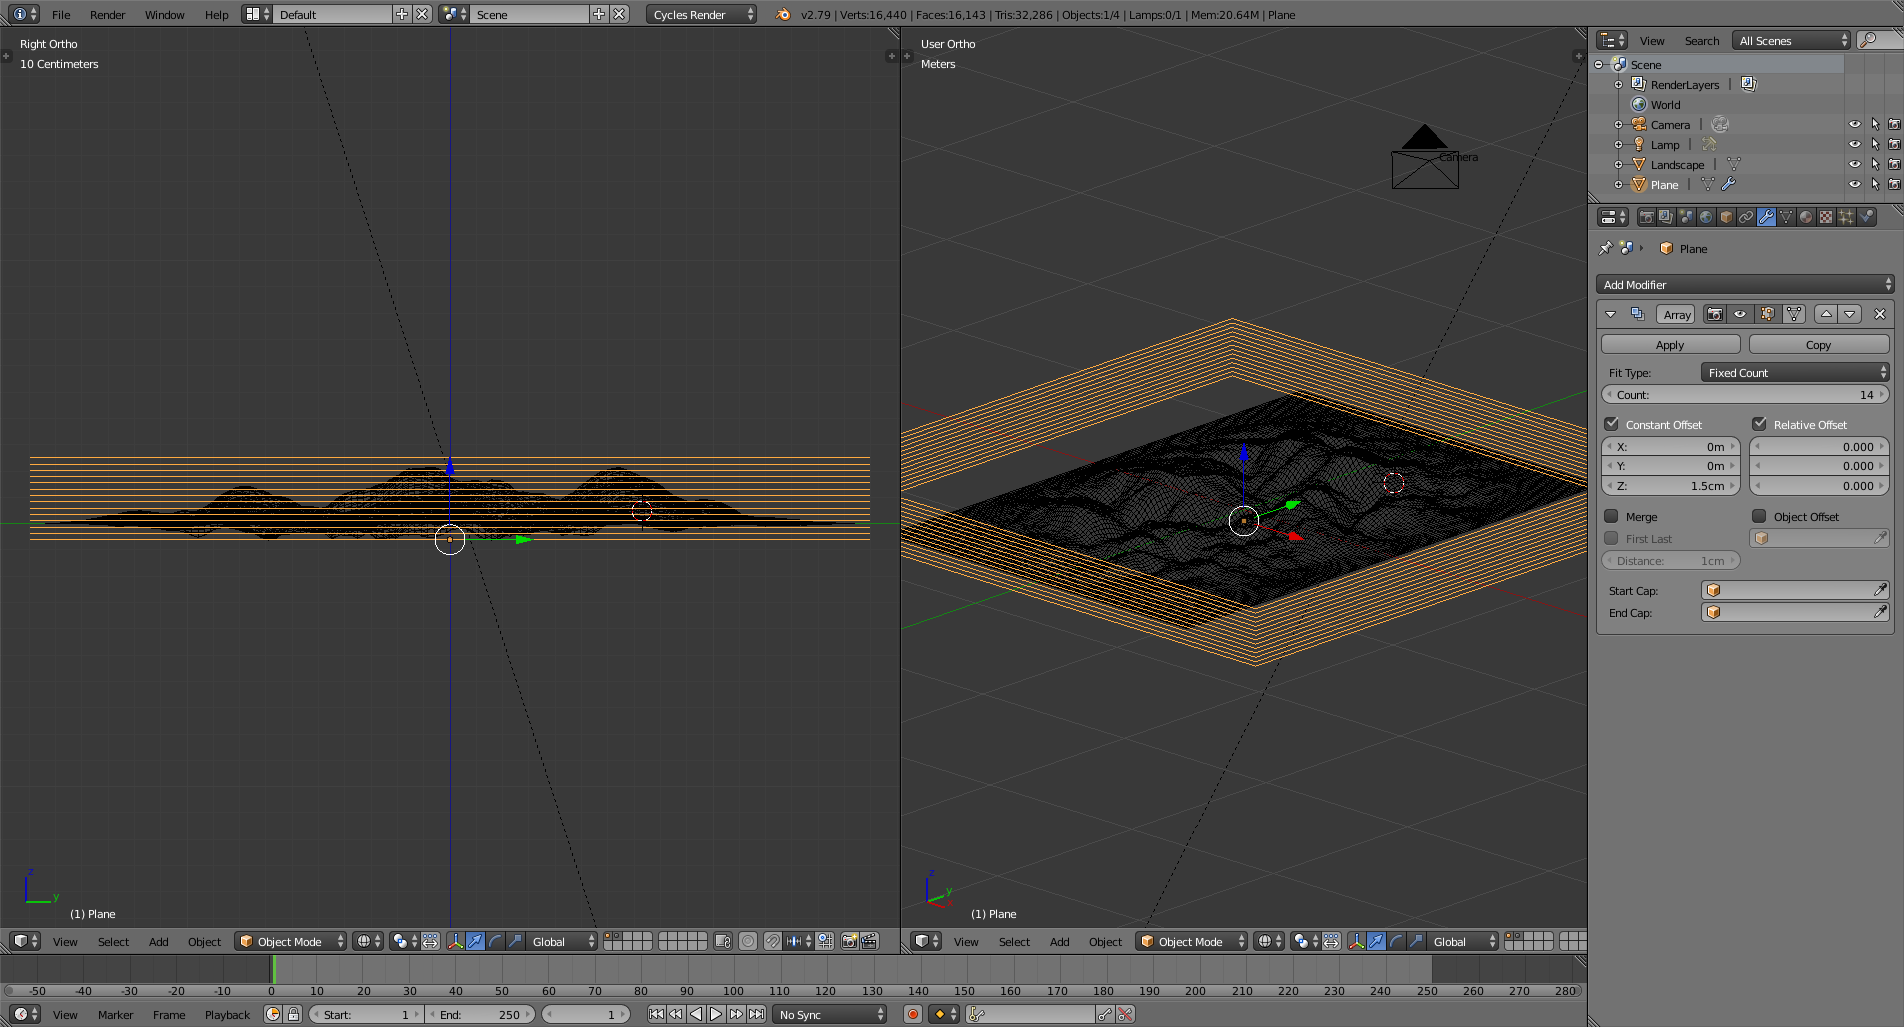
Task: Toggle snap during transform magnet in left viewport
Action: point(773,941)
